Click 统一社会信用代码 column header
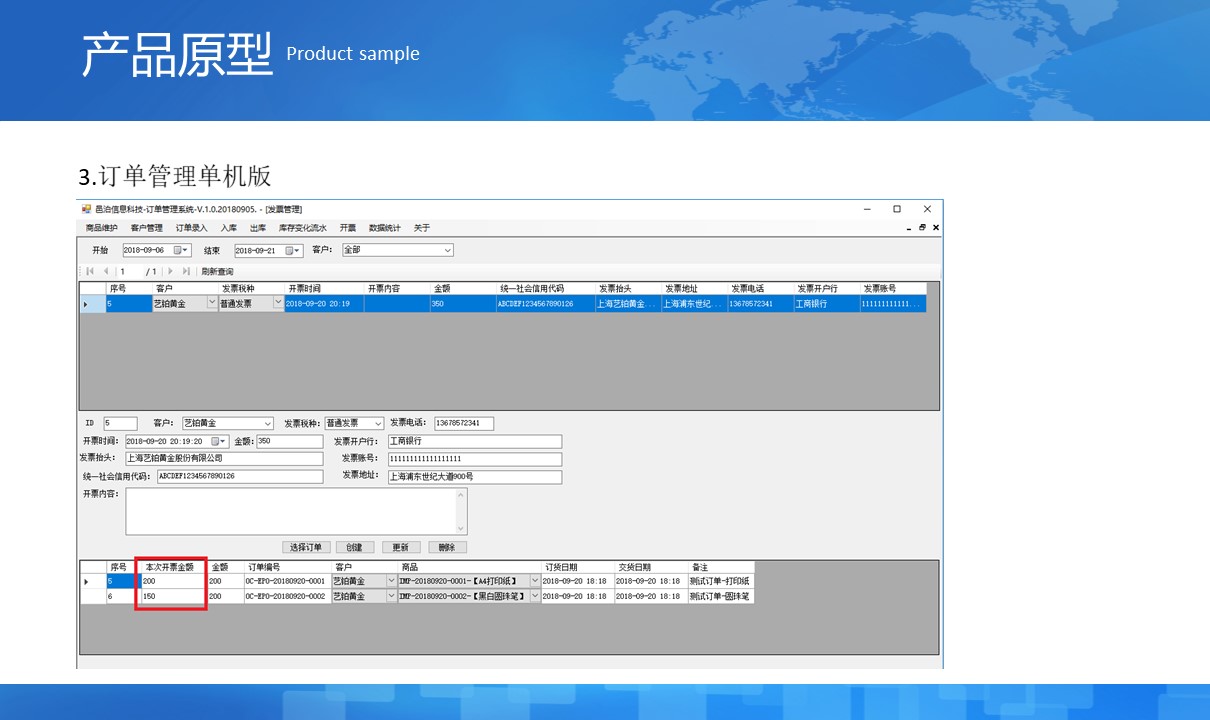This screenshot has height=720, width=1210. click(x=545, y=289)
